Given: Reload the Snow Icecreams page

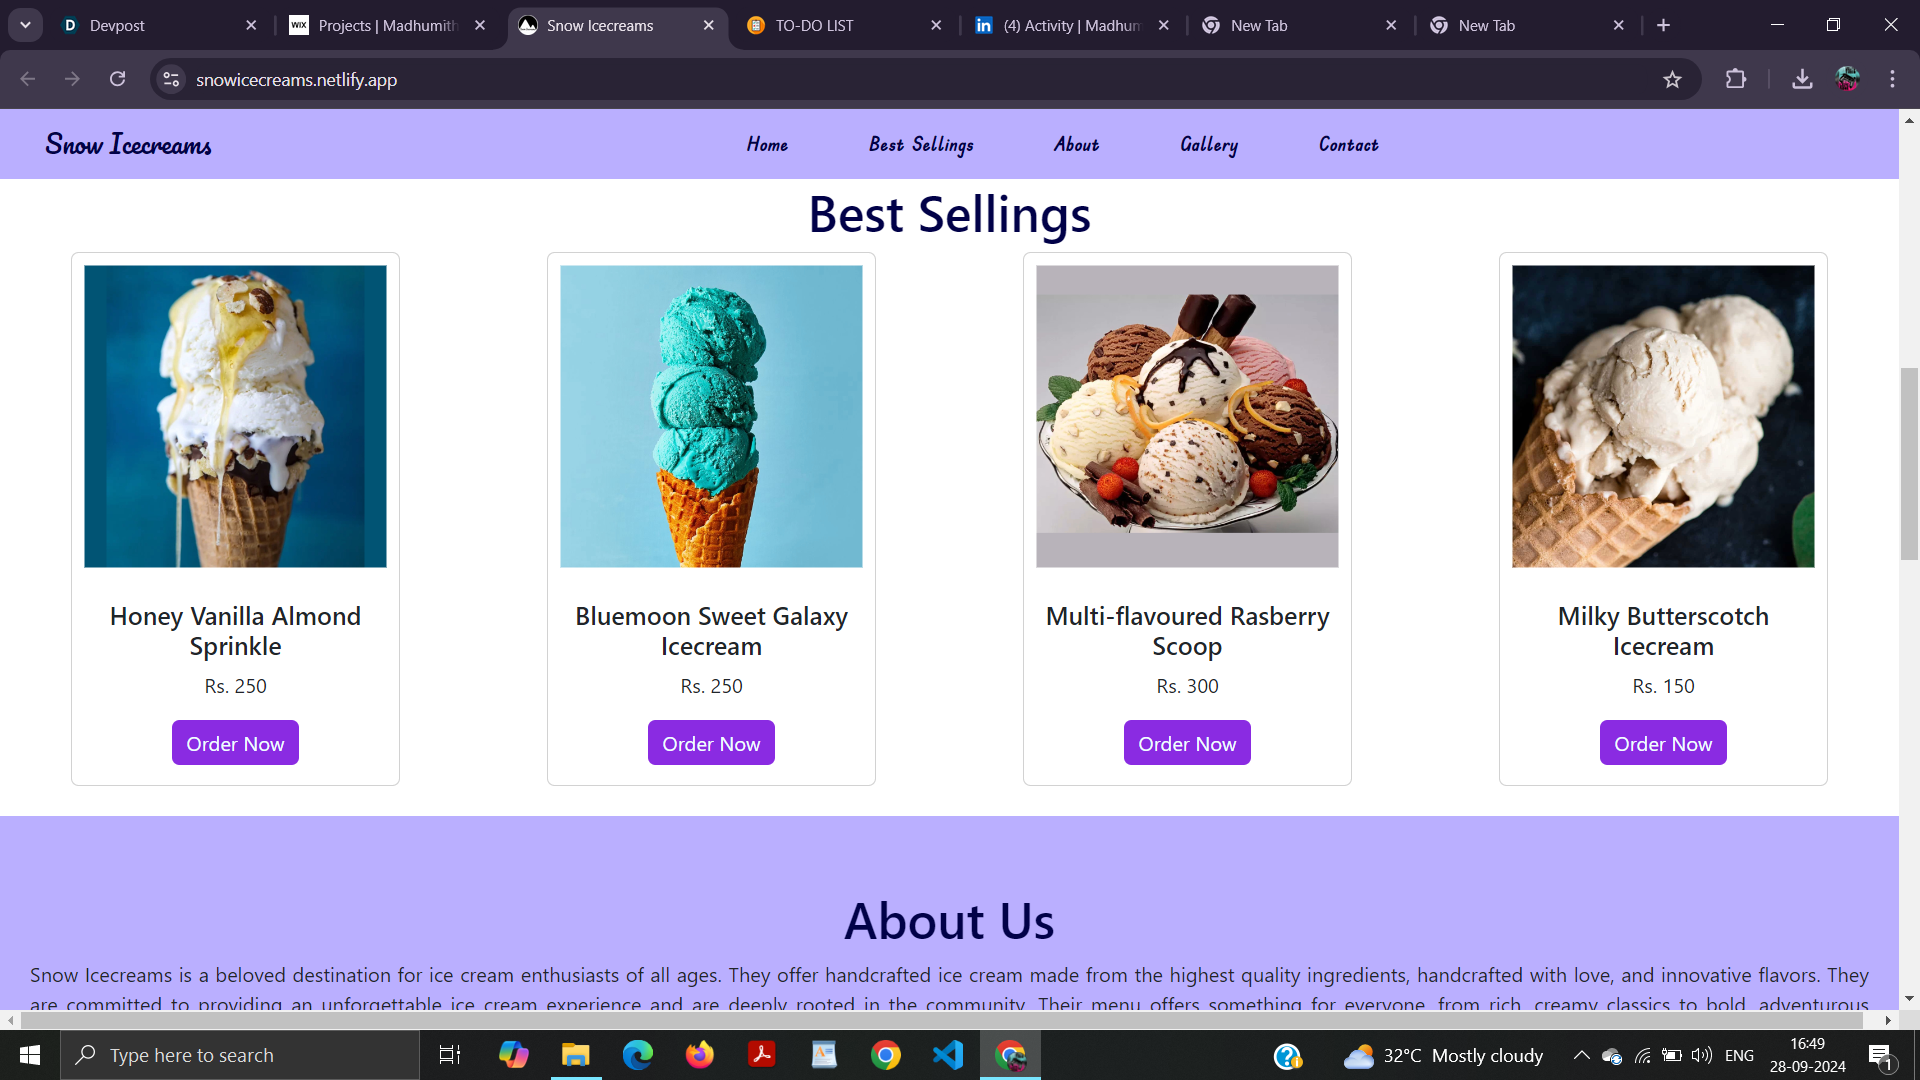Looking at the screenshot, I should (x=117, y=79).
